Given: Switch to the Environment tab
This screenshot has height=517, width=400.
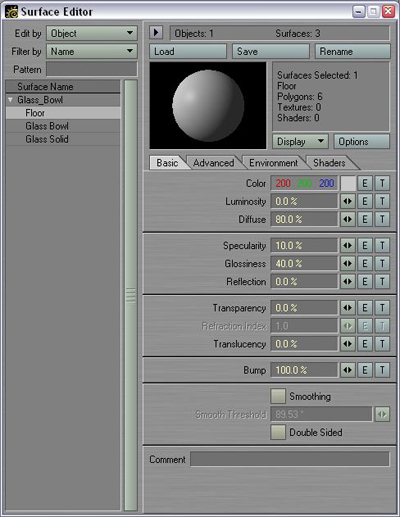Looking at the screenshot, I should (273, 163).
